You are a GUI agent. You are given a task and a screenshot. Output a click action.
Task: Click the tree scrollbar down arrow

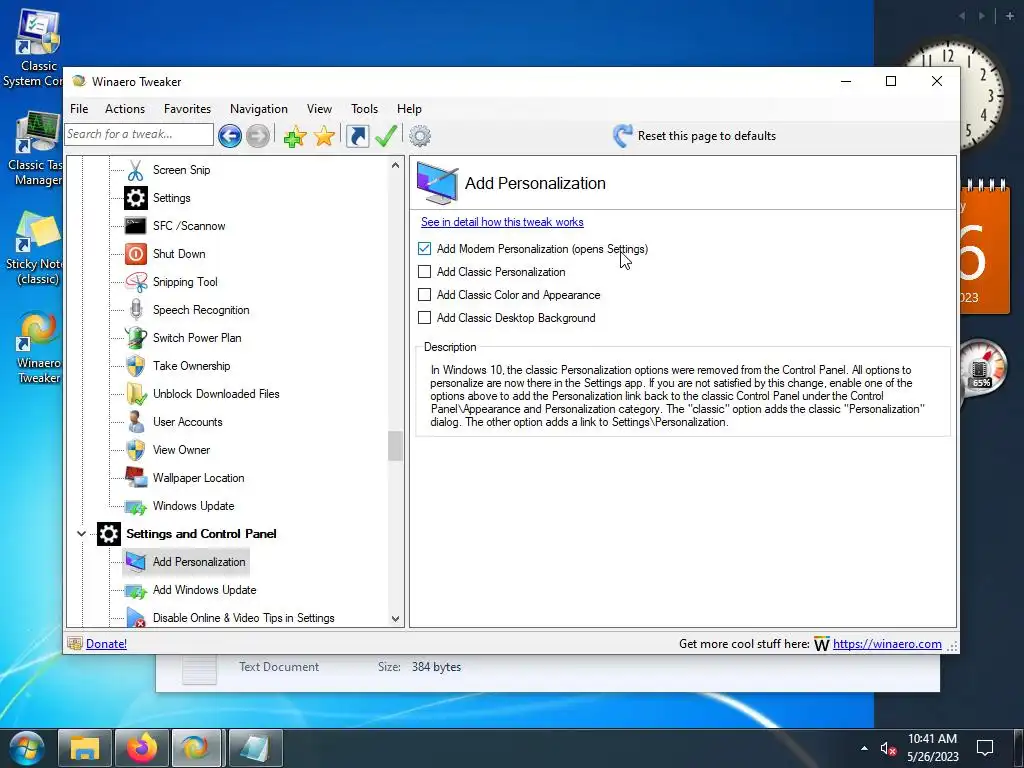point(395,618)
